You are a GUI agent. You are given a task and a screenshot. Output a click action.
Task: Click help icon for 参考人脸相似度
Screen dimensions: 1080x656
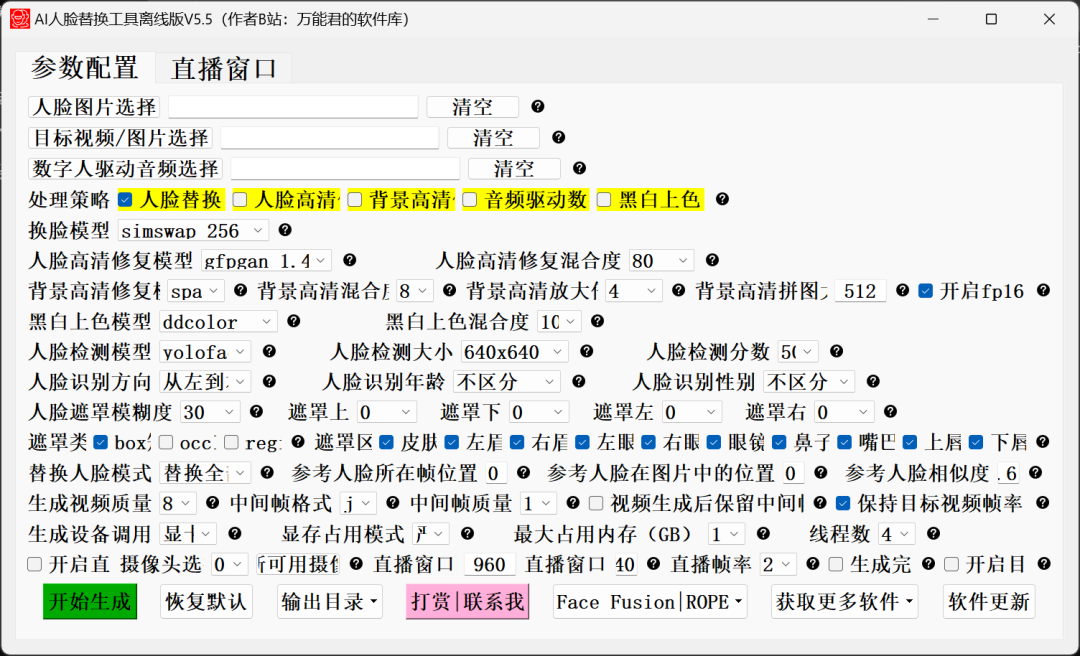[1035, 472]
